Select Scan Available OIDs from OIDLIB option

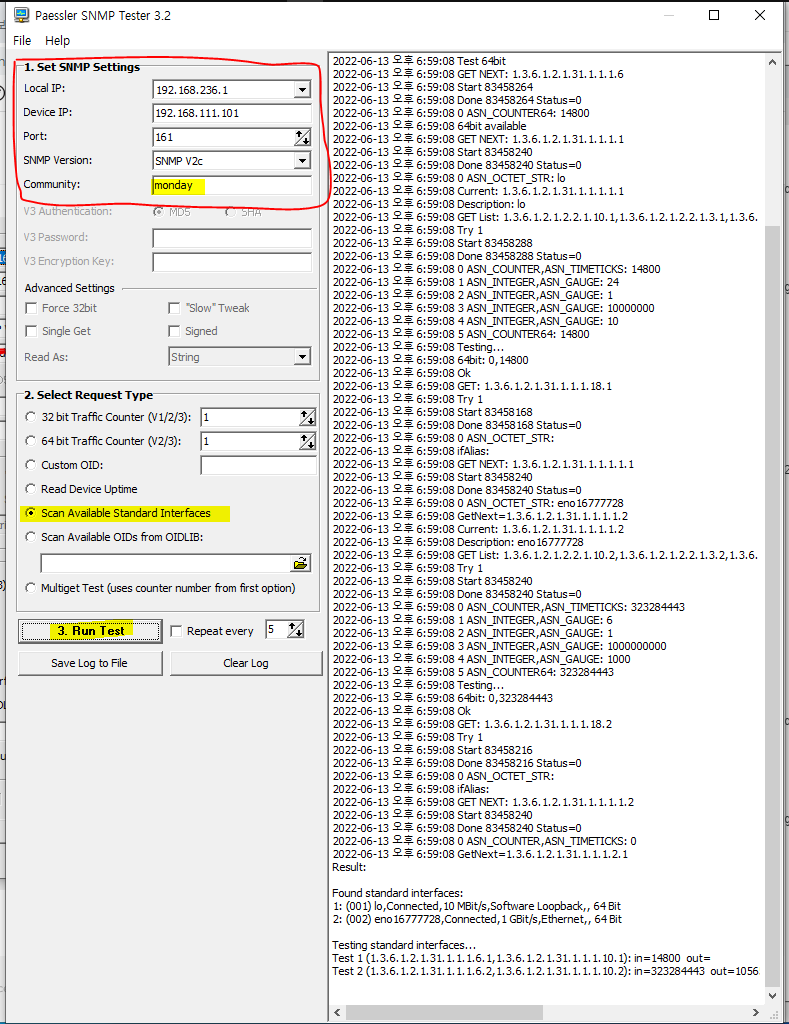pyautogui.click(x=30, y=537)
